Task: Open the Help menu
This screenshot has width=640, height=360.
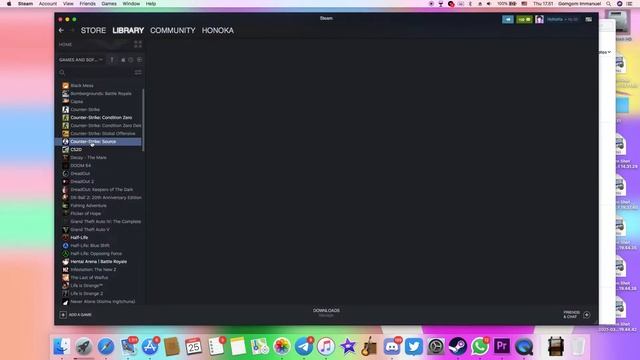Action: (151, 4)
